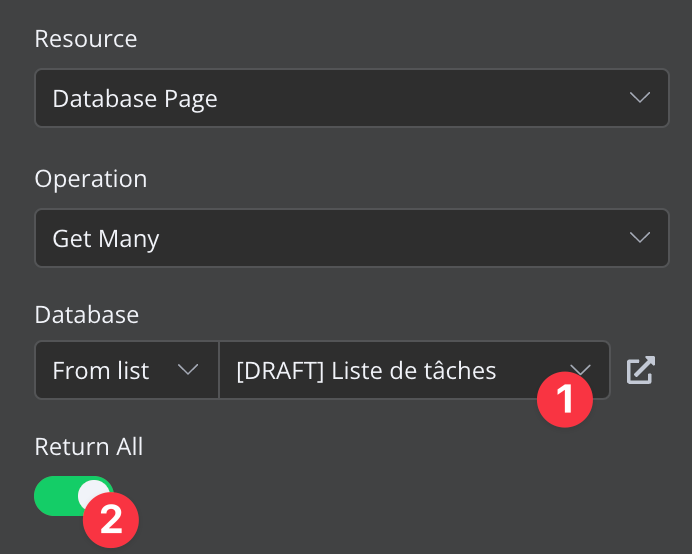Click the chevron icon in Resource field
This screenshot has width=692, height=554.
639,98
